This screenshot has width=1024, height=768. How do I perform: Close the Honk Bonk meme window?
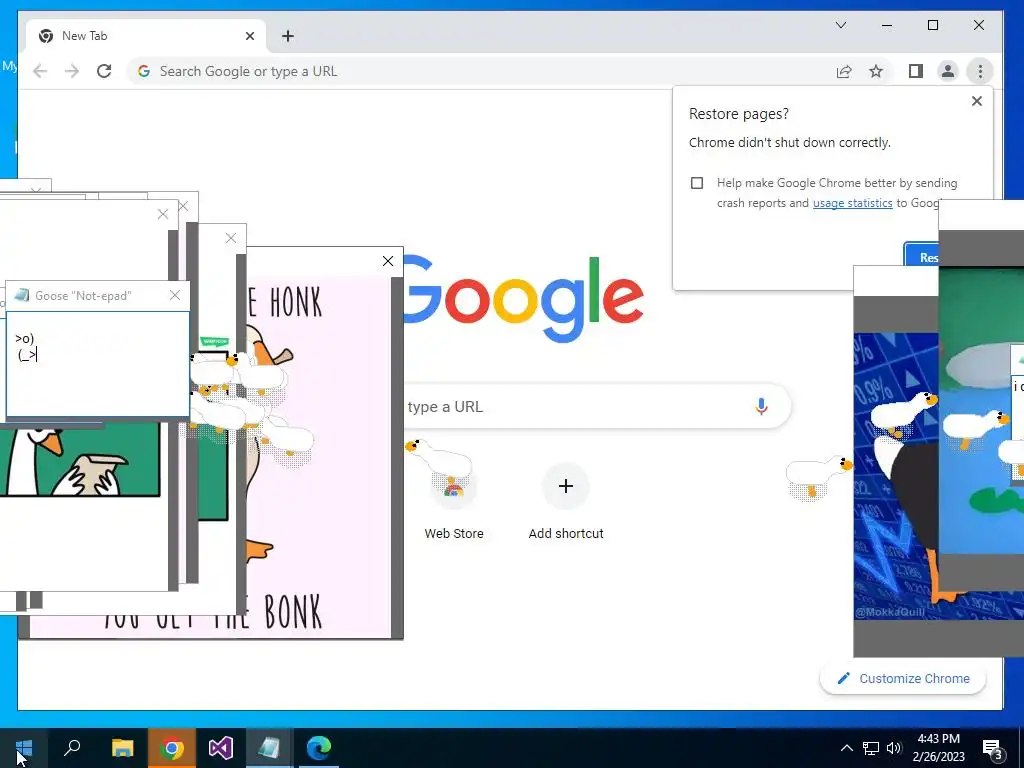pos(388,261)
